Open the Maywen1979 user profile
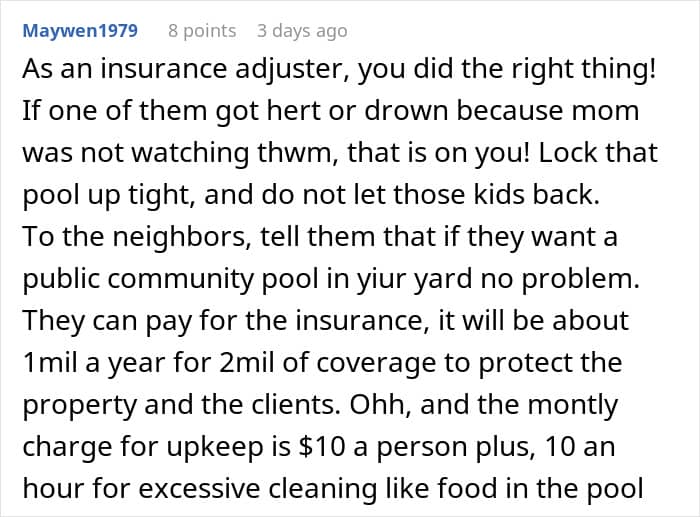Viewport: 700px width, 517px height. pos(82,31)
